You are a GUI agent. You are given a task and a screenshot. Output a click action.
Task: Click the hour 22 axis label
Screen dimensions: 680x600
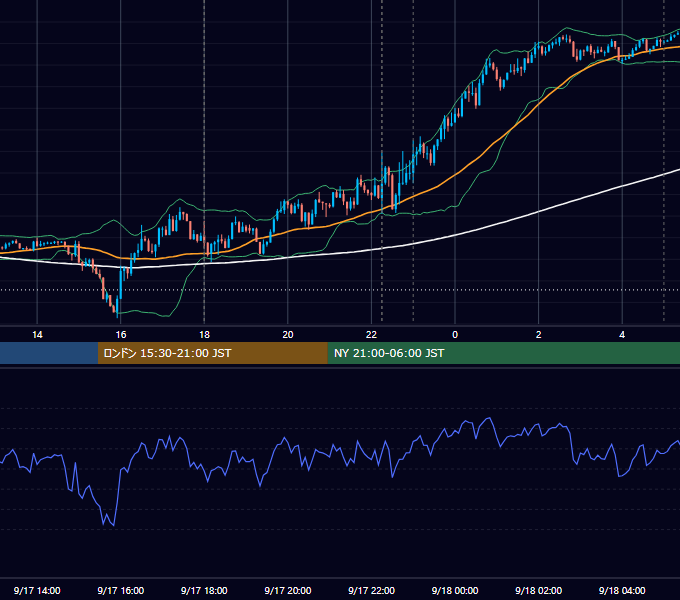point(371,335)
